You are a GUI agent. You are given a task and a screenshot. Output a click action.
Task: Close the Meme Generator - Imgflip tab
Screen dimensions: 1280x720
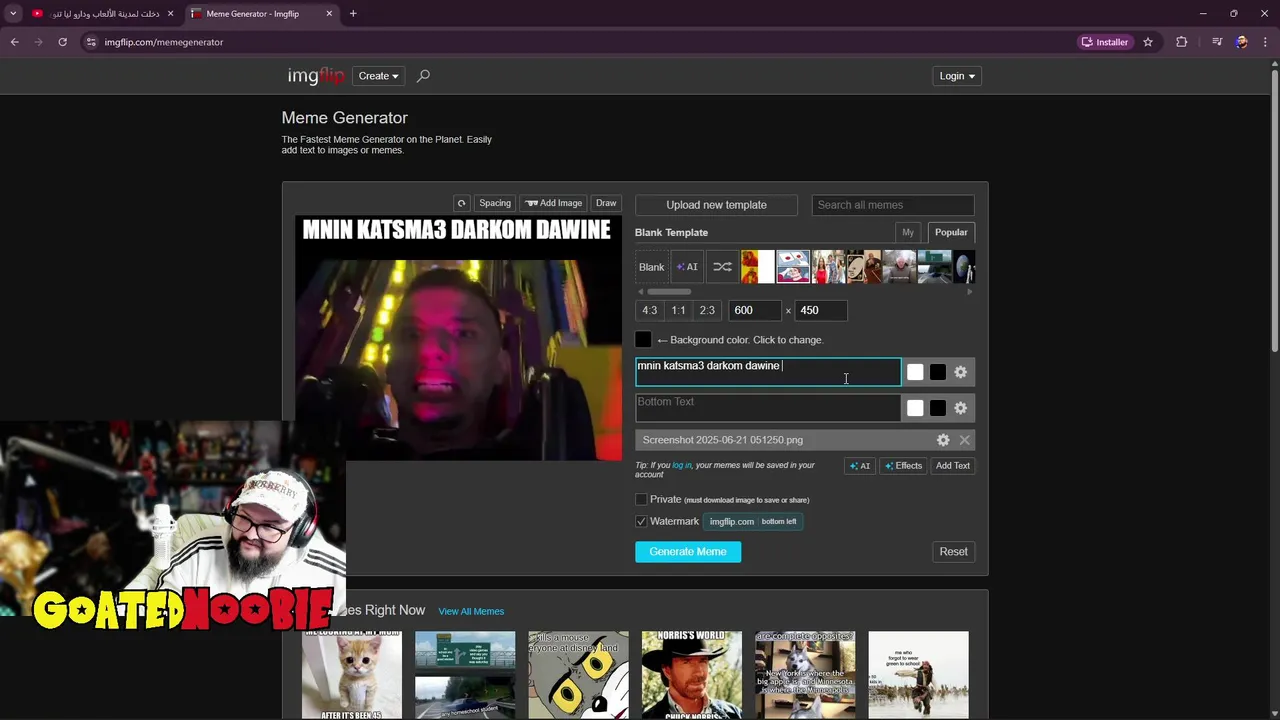tap(329, 14)
